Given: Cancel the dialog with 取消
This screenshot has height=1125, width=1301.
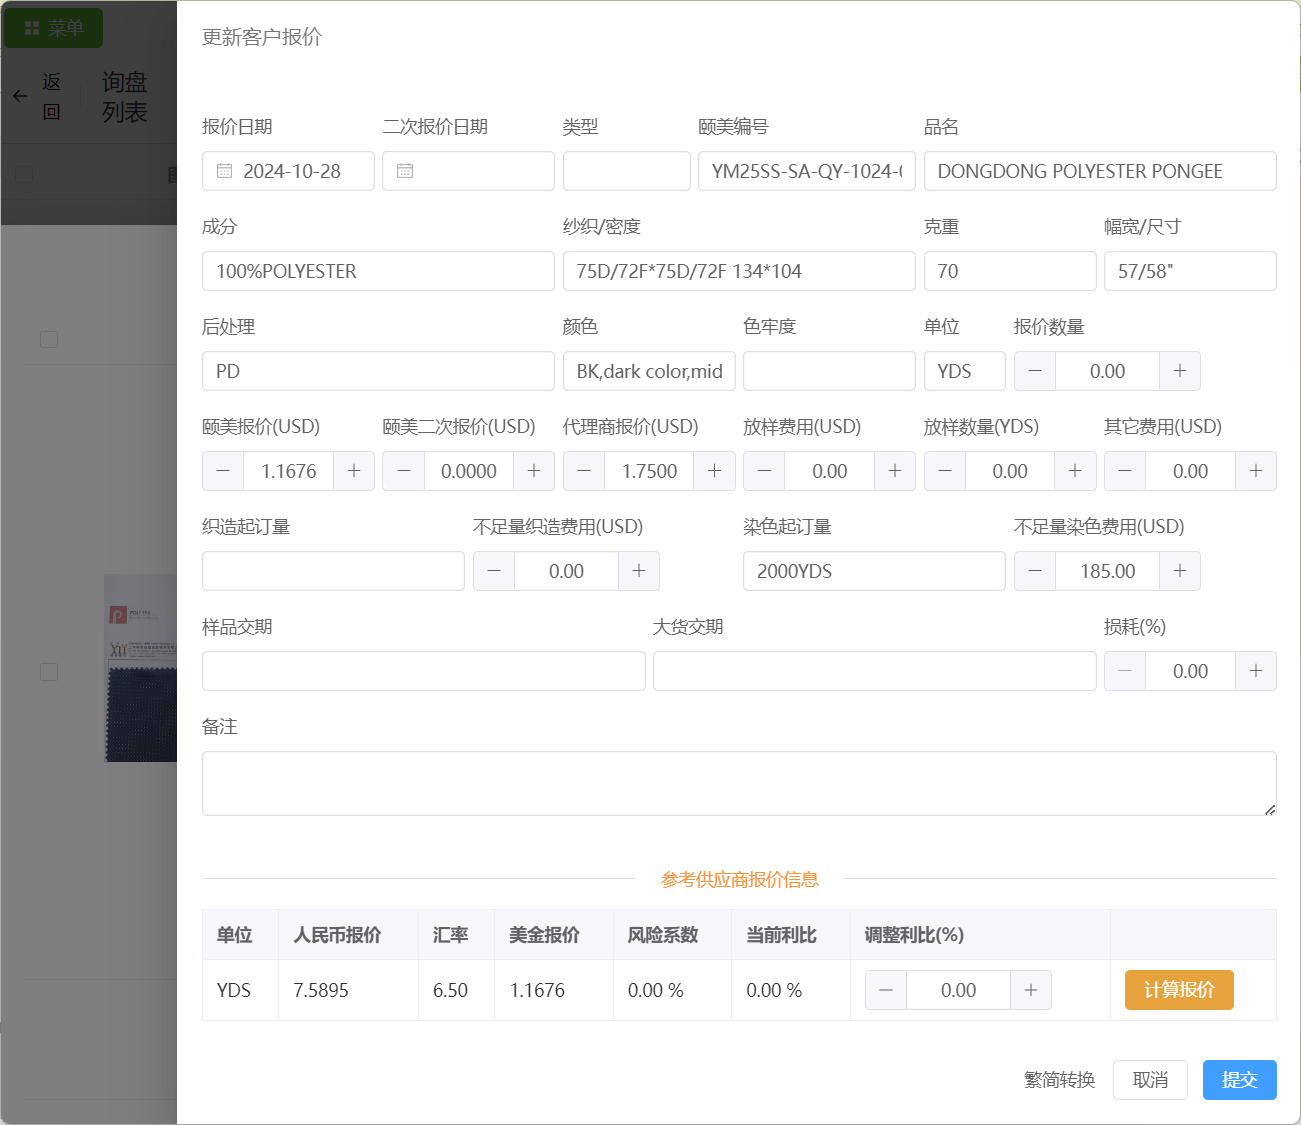Looking at the screenshot, I should click(1150, 1080).
